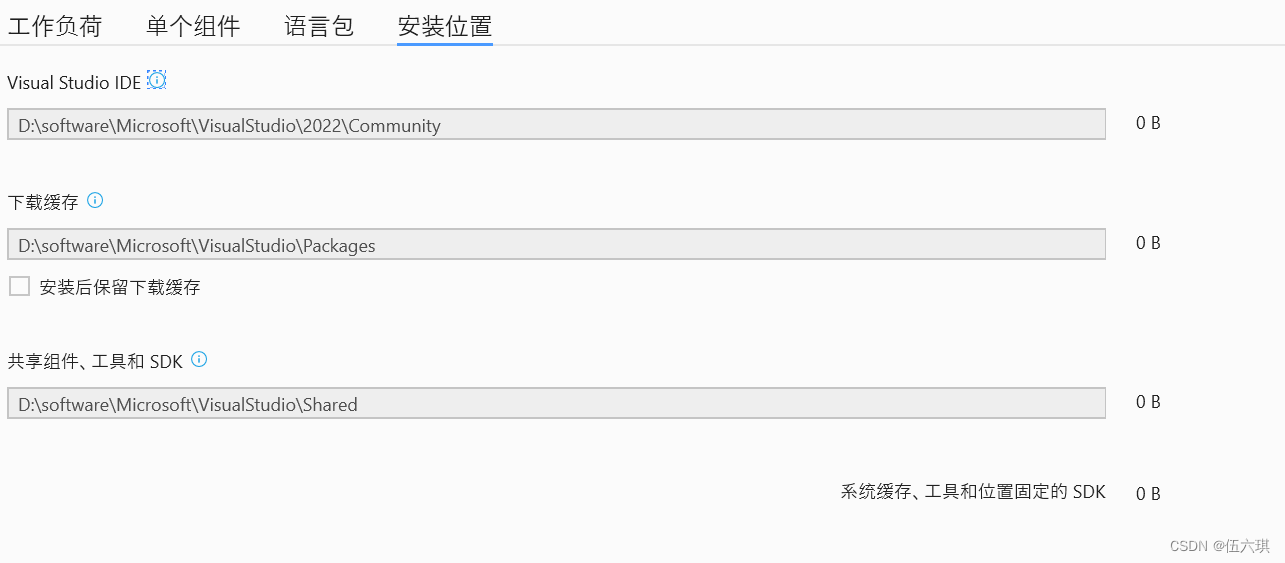Click the 2022\Community install path field

556,124
